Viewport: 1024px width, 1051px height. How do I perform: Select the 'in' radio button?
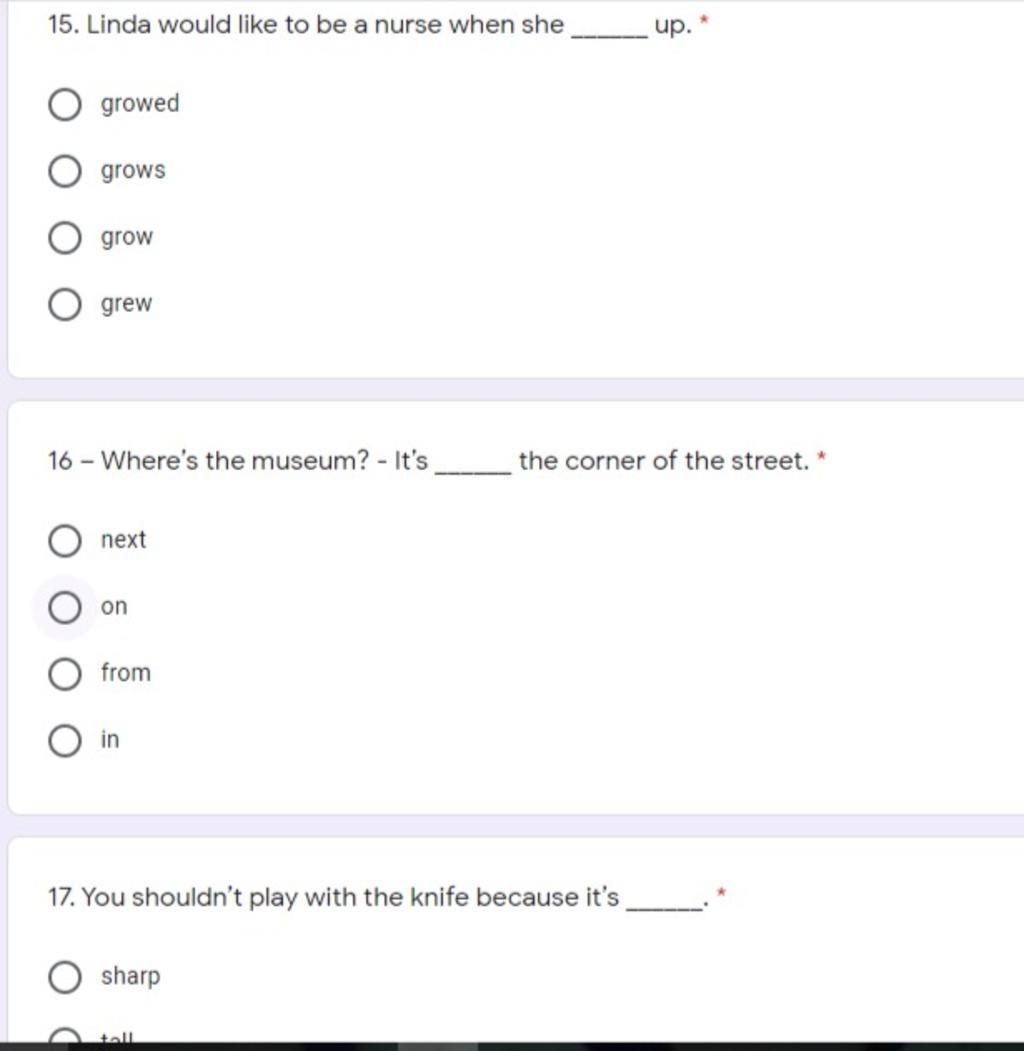(65, 741)
